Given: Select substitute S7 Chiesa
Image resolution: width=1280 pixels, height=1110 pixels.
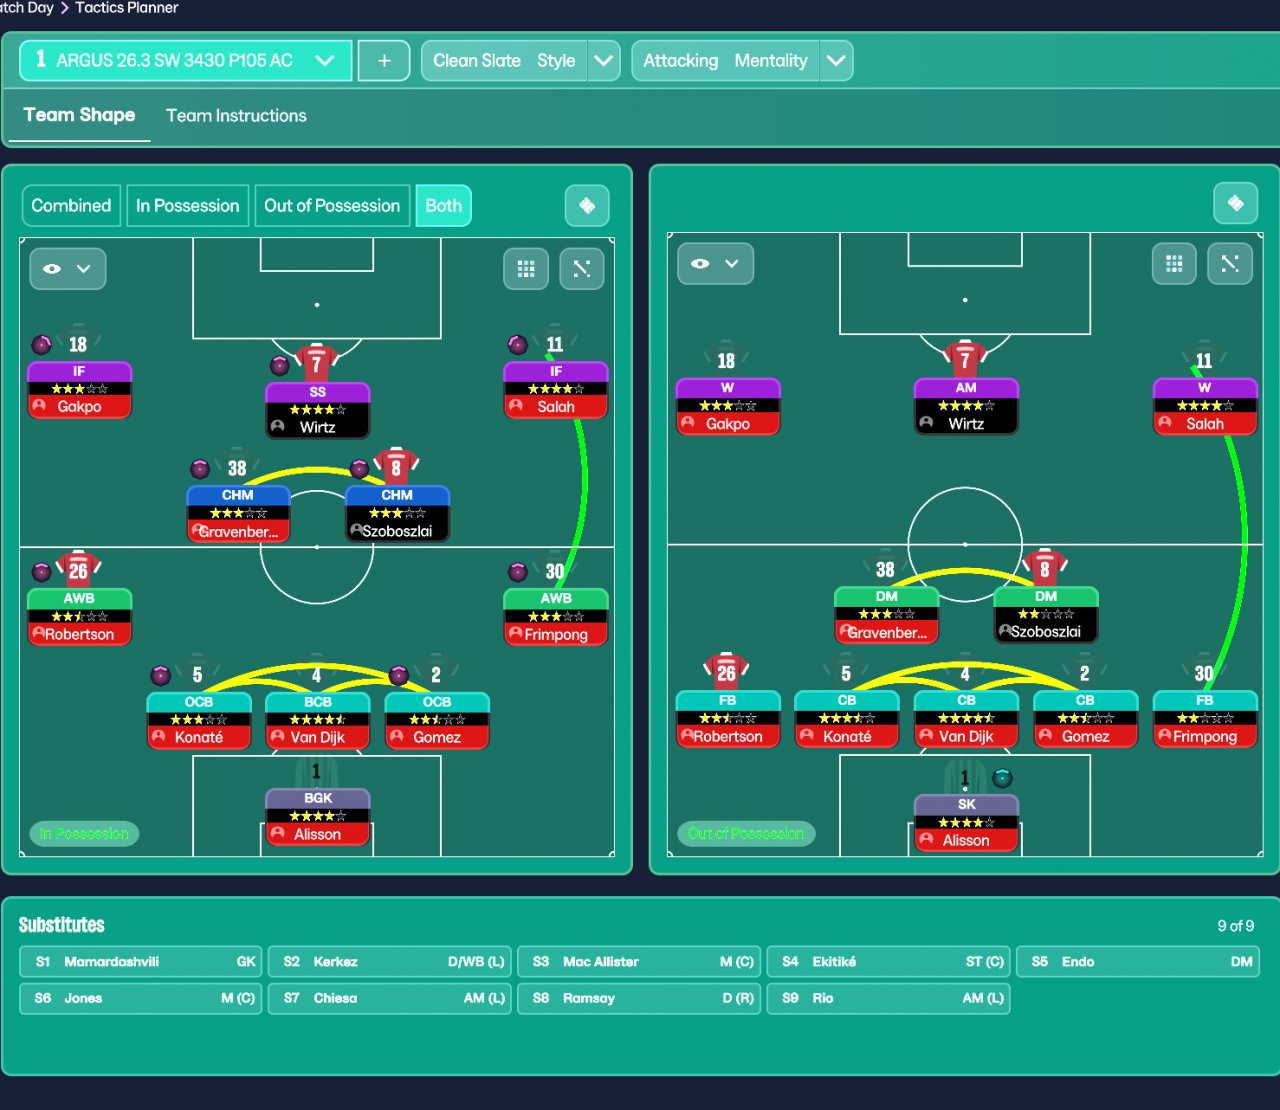Looking at the screenshot, I should click(x=390, y=998).
